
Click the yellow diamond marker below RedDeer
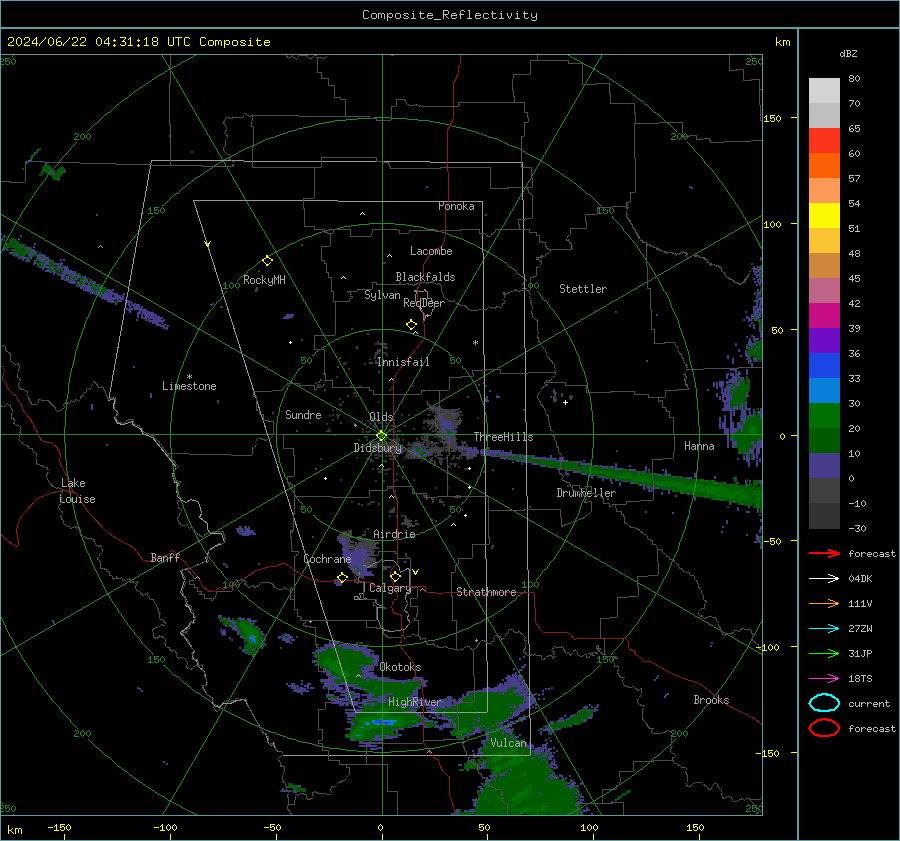(411, 325)
